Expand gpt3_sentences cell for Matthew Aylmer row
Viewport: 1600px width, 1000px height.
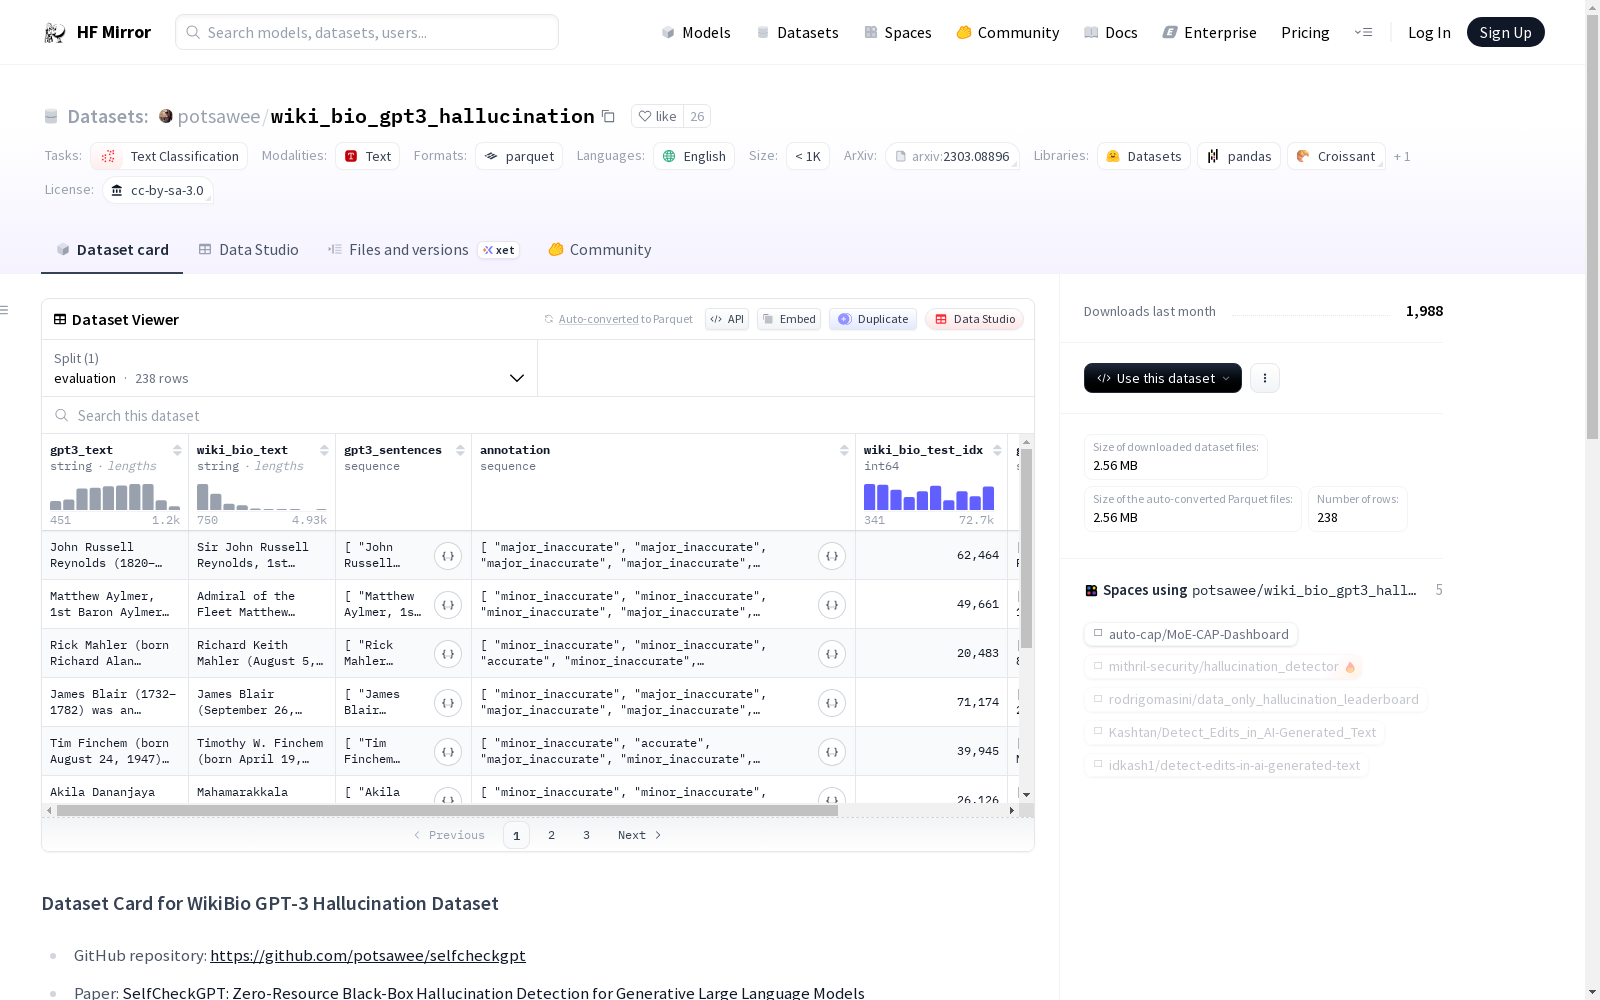coord(448,605)
